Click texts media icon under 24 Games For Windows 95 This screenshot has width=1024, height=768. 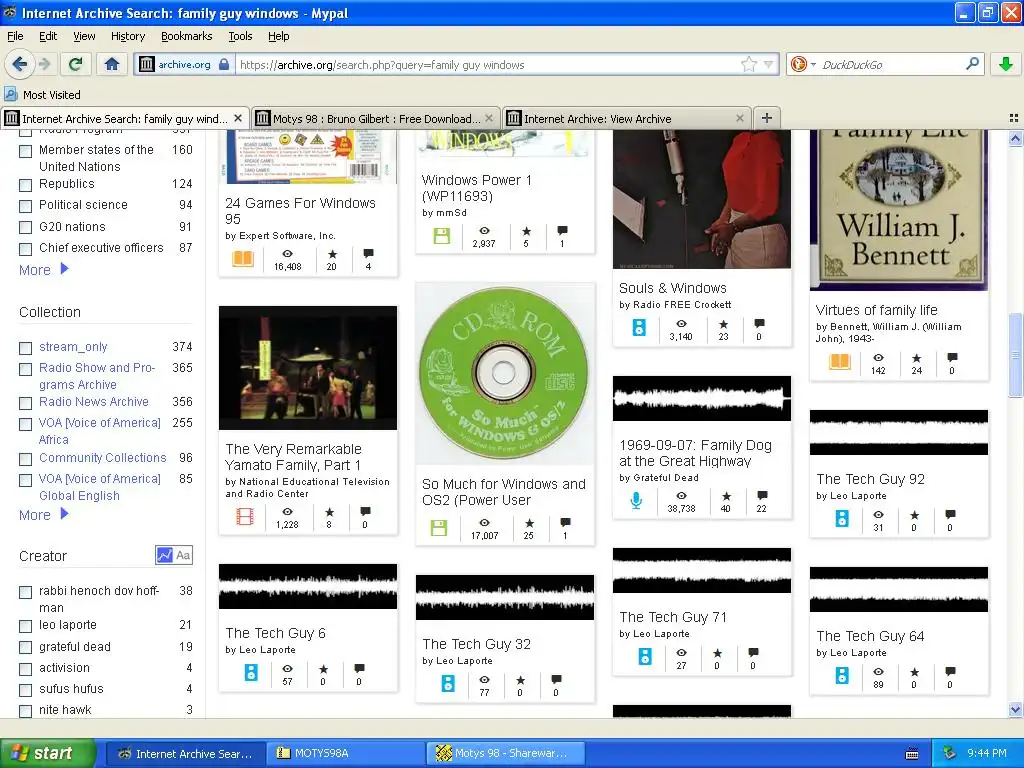tap(243, 259)
